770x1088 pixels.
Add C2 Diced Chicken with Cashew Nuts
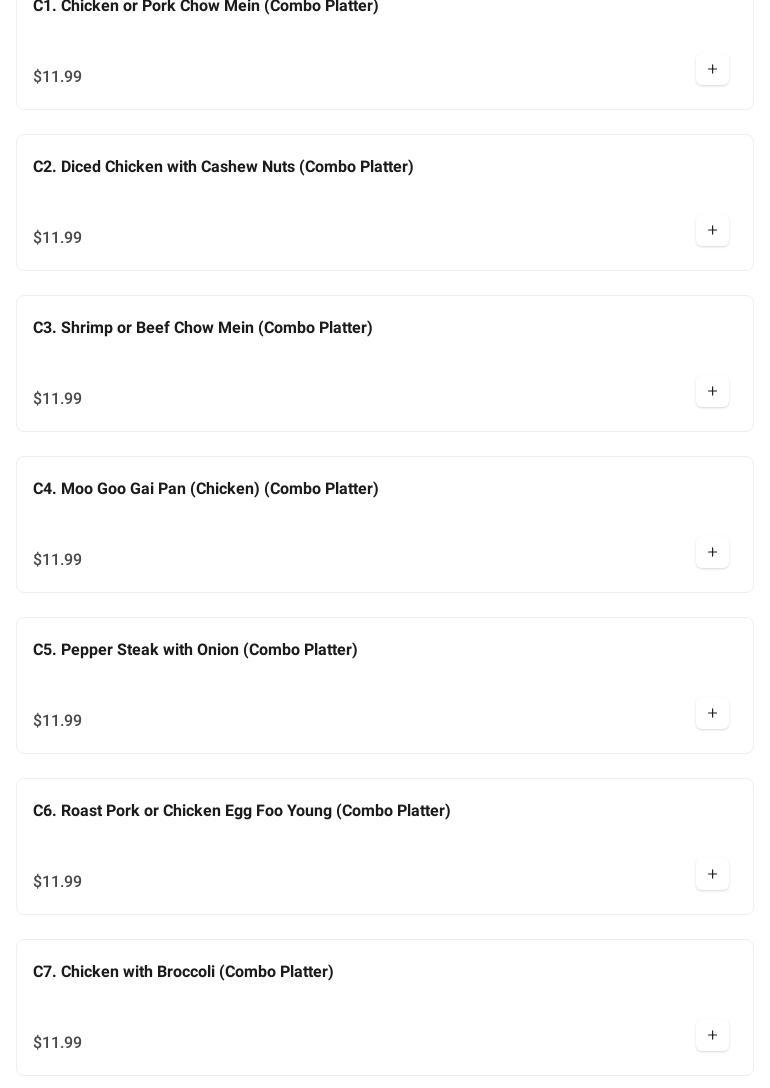[712, 231]
